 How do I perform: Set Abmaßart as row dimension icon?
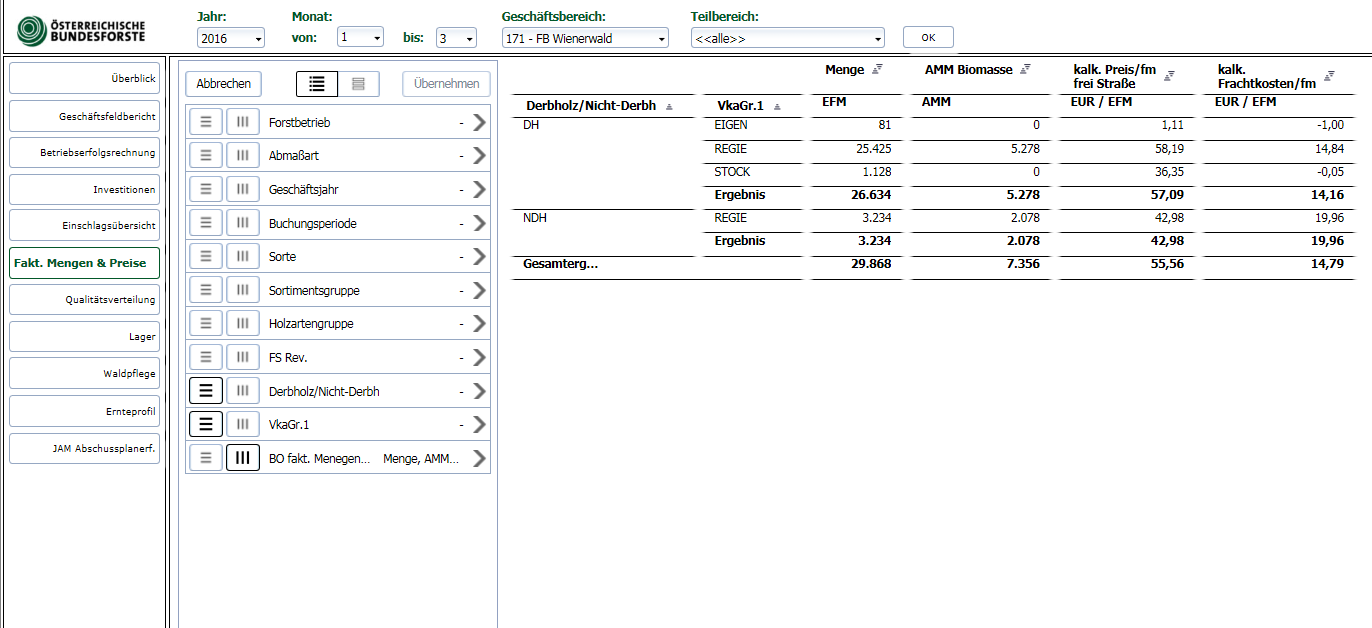click(206, 156)
